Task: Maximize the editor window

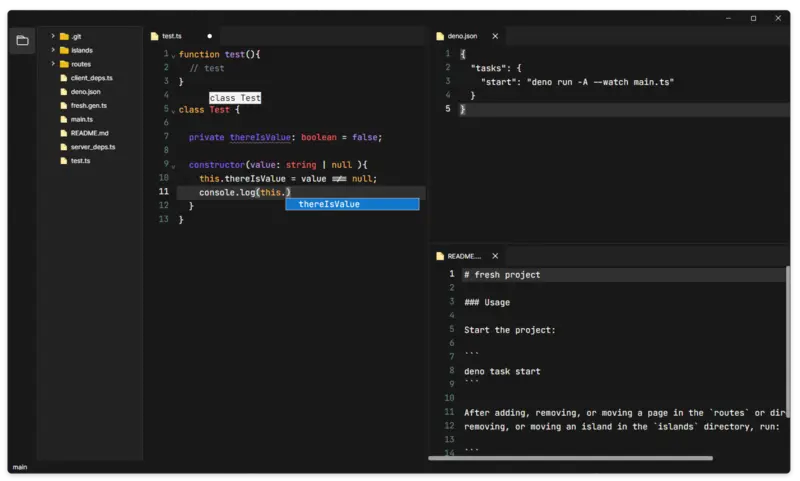Action: pos(753,18)
